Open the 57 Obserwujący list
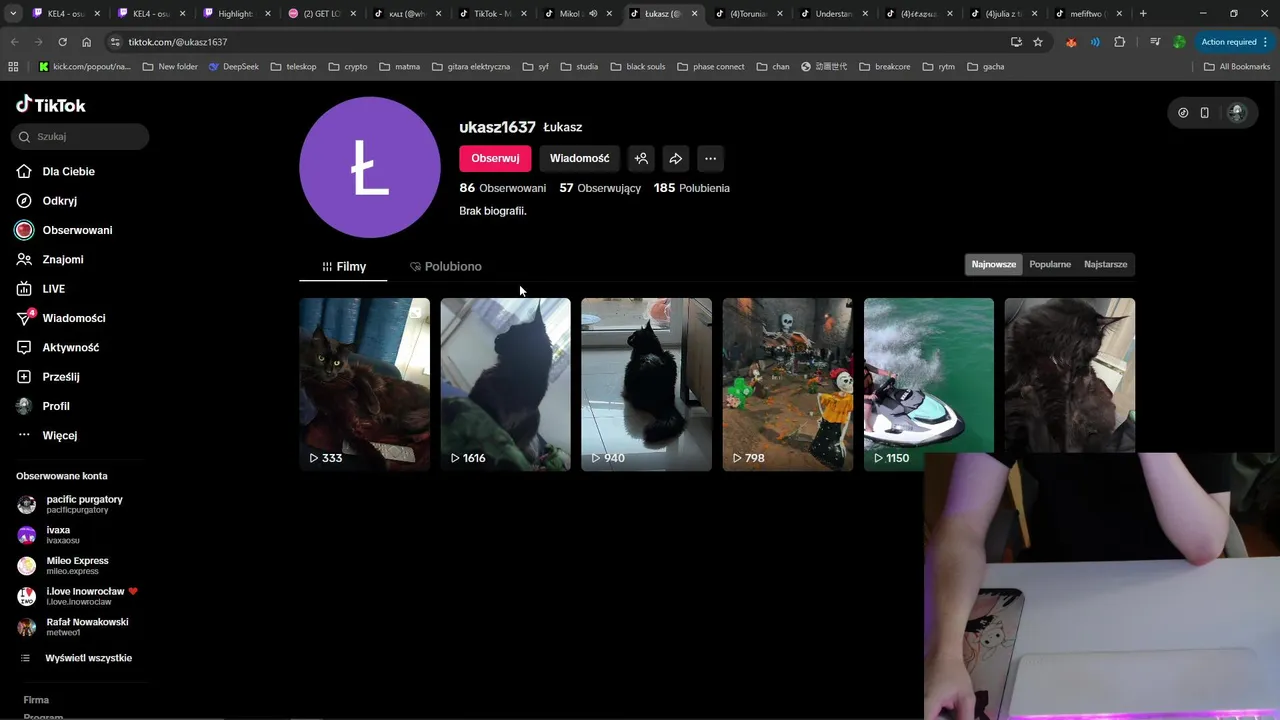 pyautogui.click(x=600, y=188)
